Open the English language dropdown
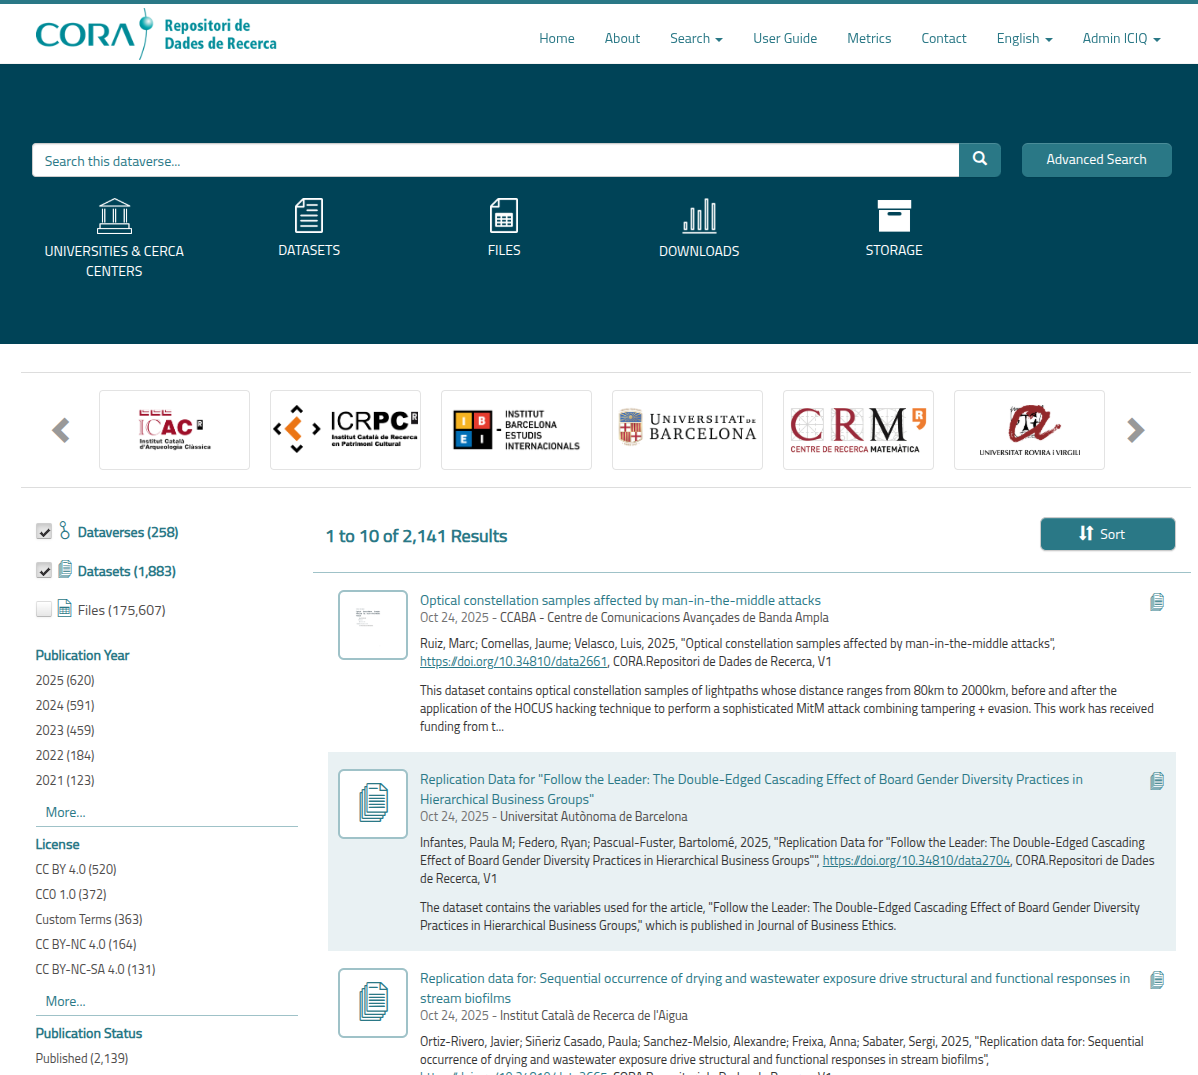This screenshot has height=1075, width=1198. [1024, 38]
